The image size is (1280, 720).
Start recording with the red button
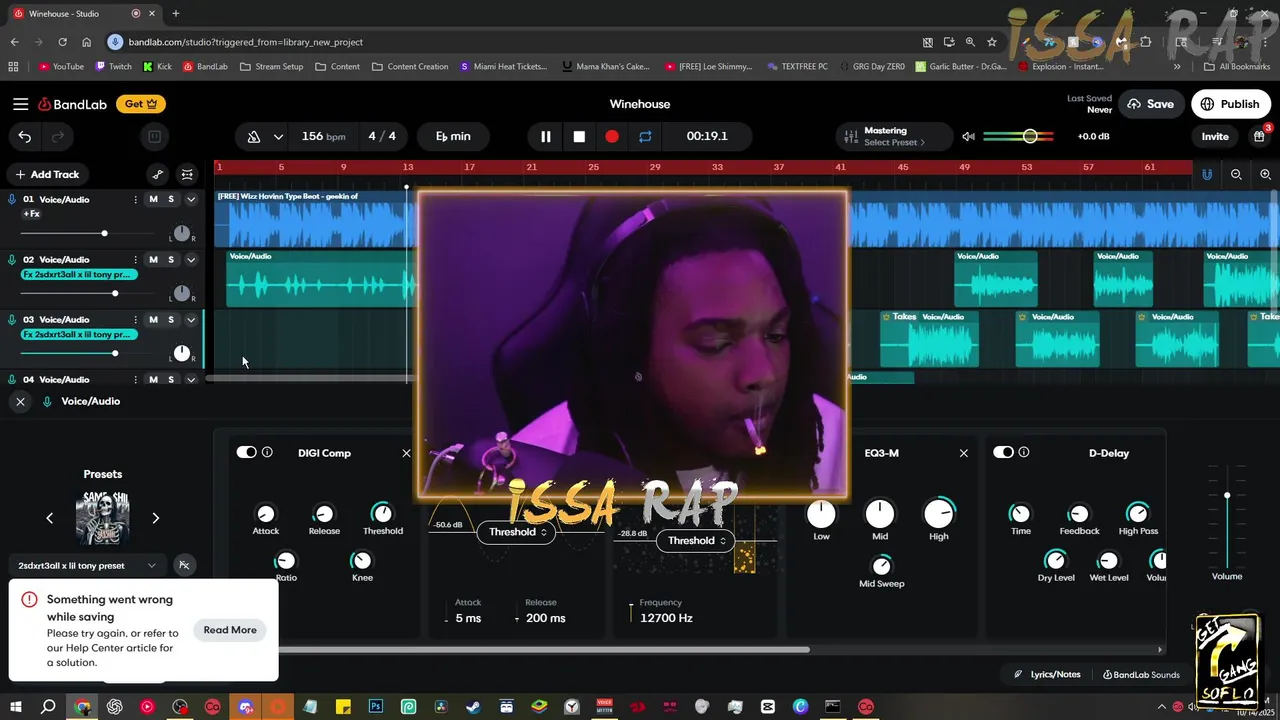[x=612, y=137]
